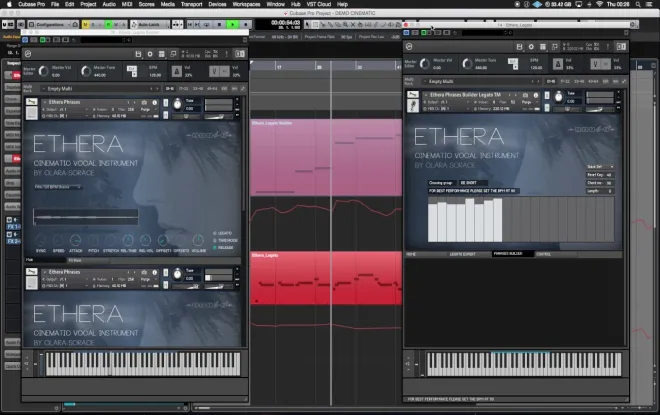Open snapshot camera icon of first Ethera Phrases

[144, 102]
